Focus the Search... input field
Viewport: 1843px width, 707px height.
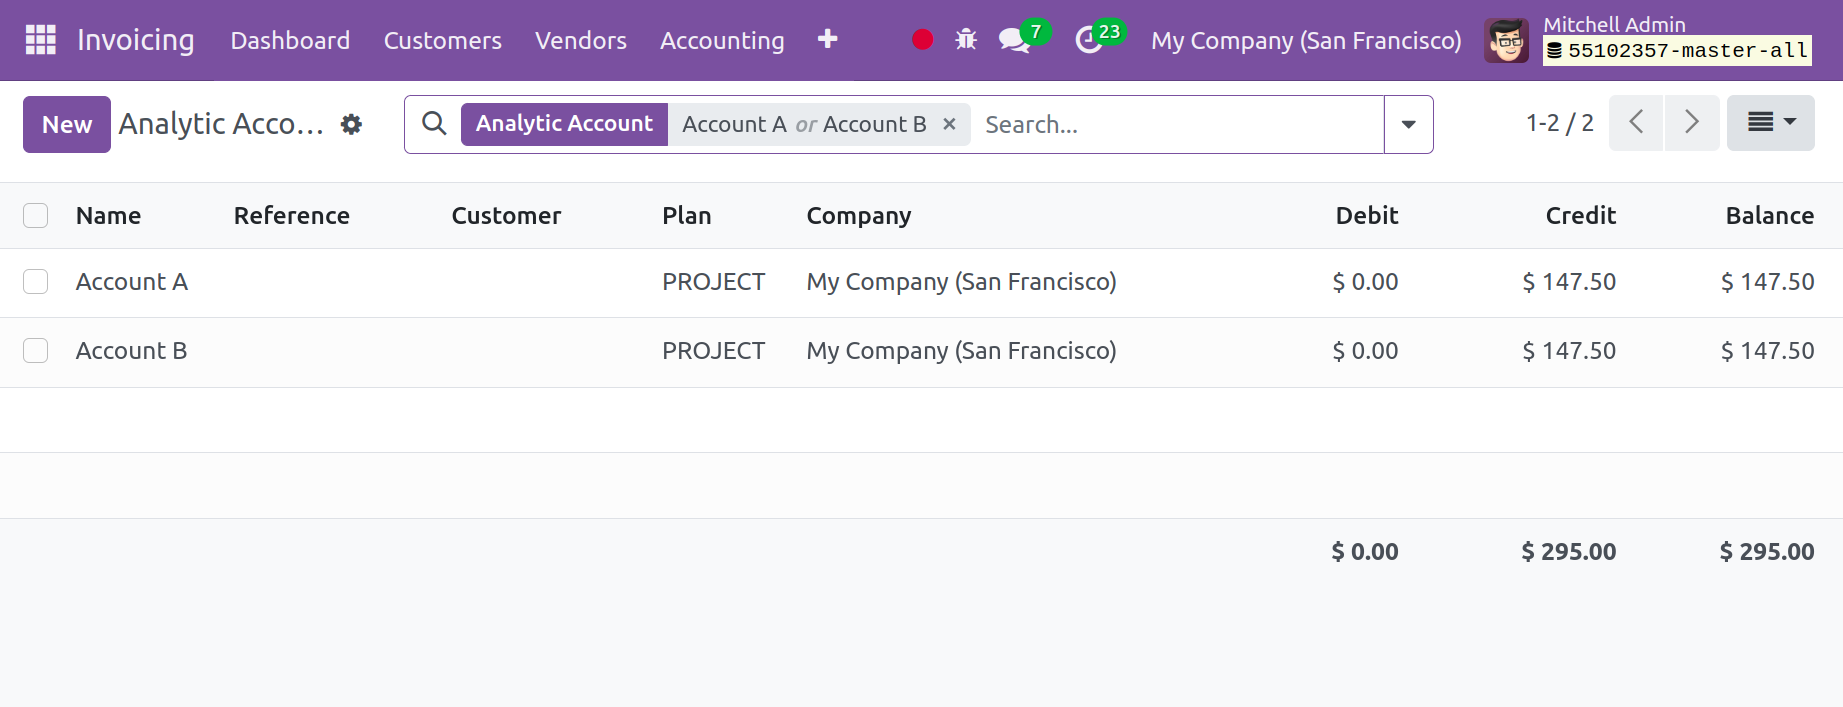1178,125
